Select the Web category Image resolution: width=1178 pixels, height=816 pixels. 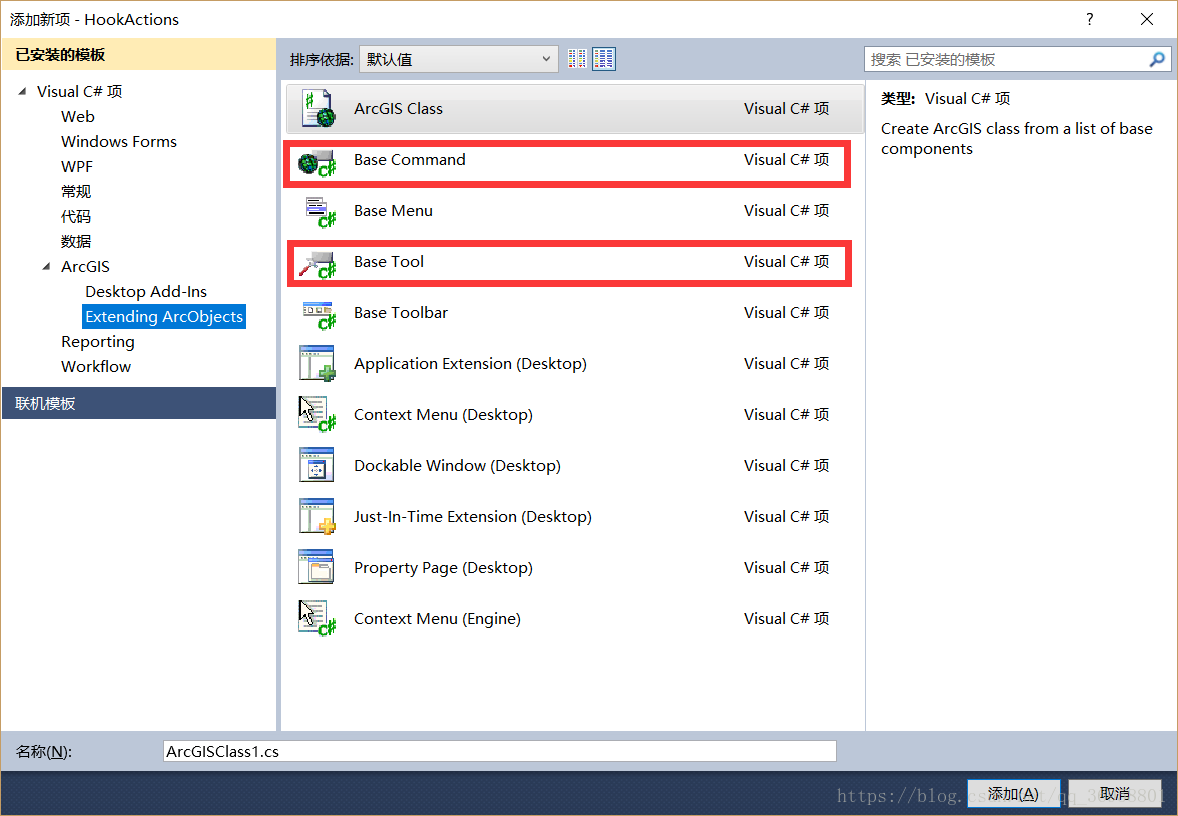78,116
